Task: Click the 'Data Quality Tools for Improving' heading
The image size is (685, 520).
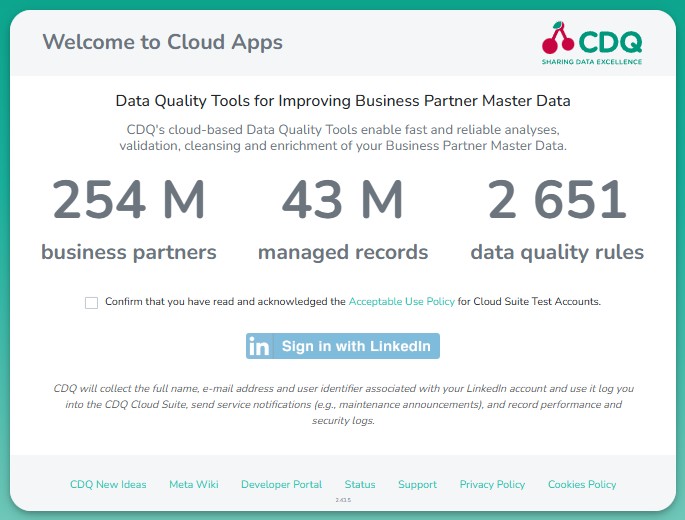Action: point(343,101)
